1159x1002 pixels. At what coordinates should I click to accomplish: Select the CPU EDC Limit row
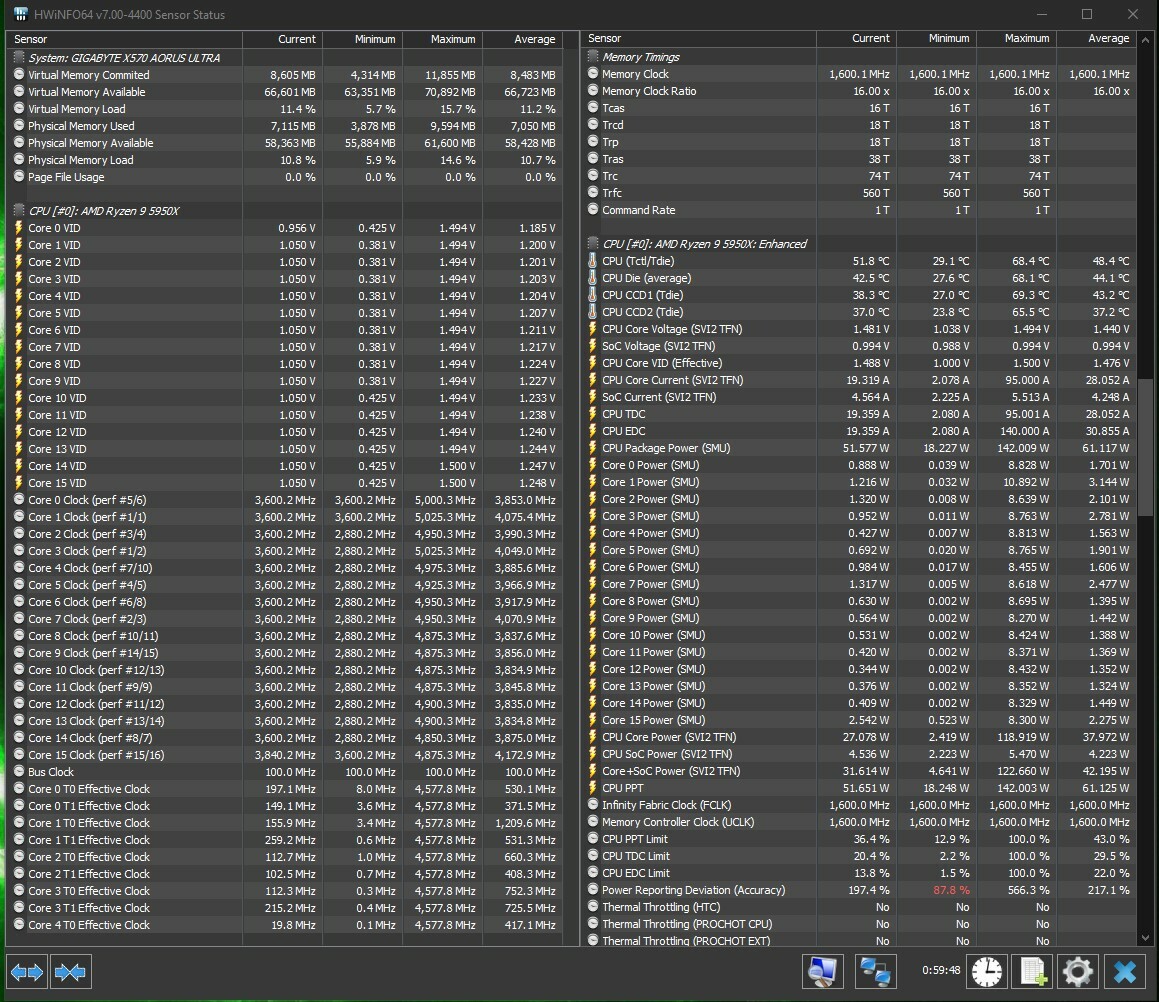(x=858, y=873)
